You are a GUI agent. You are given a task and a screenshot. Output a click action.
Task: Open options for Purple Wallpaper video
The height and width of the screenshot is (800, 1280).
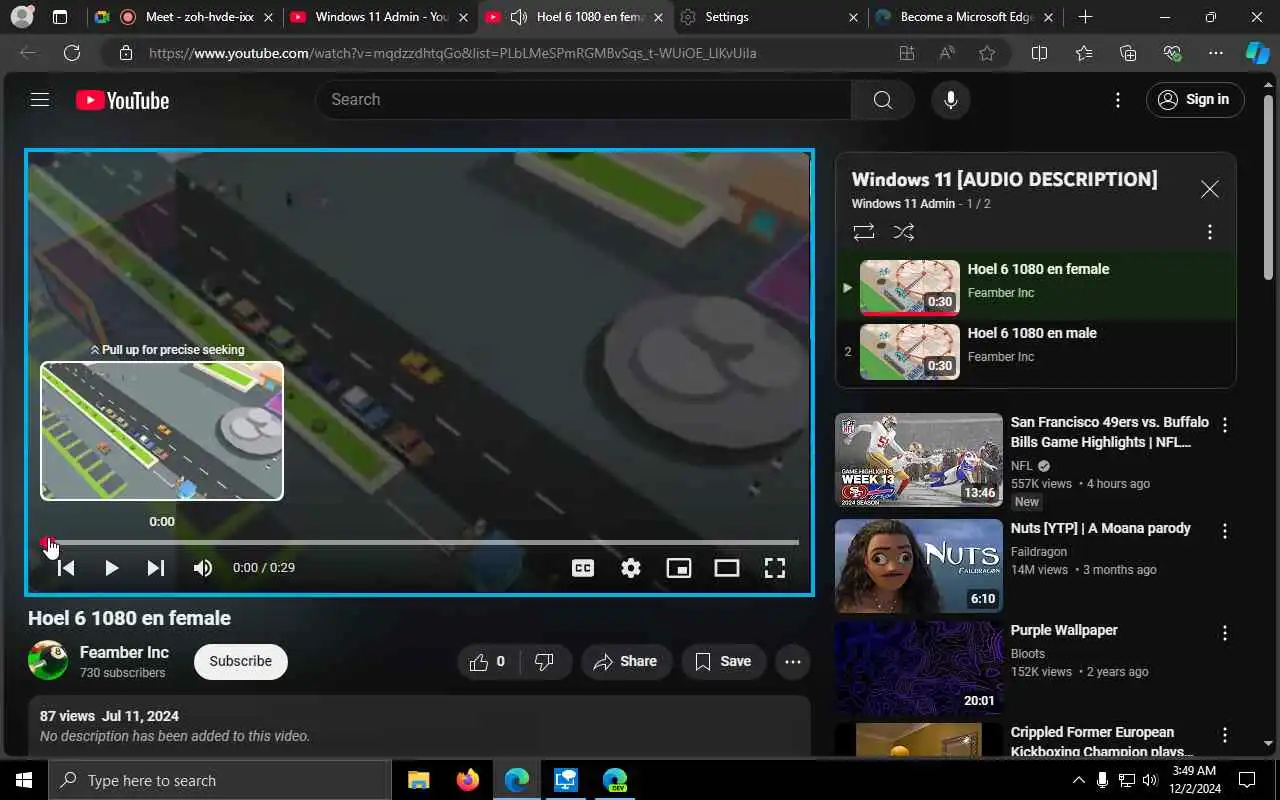tap(1225, 633)
